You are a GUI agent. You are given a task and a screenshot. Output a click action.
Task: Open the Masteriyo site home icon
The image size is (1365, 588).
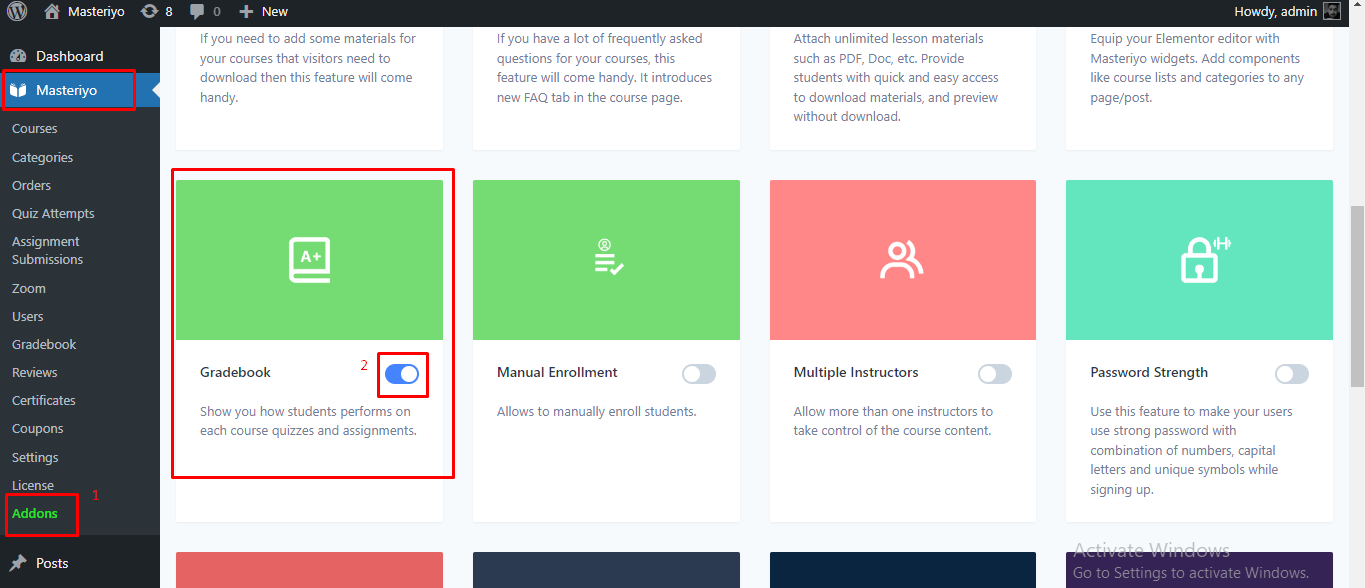(x=52, y=11)
